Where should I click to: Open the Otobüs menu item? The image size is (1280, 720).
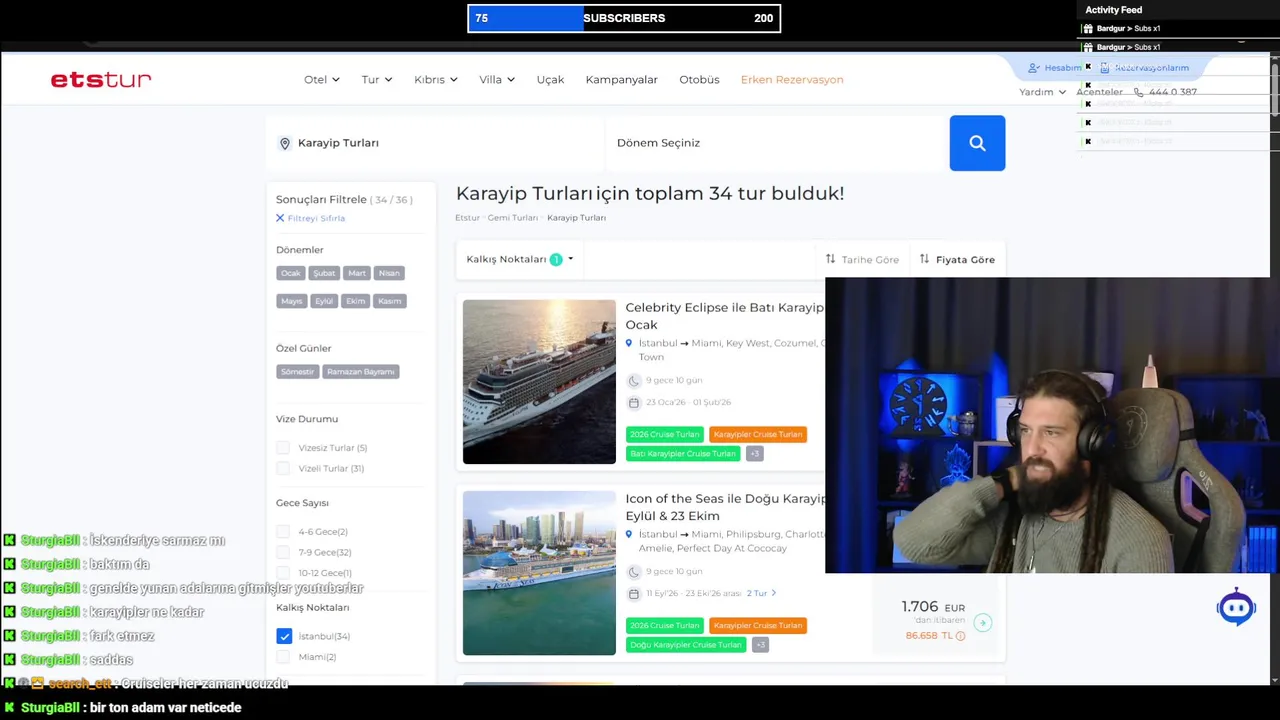[699, 80]
